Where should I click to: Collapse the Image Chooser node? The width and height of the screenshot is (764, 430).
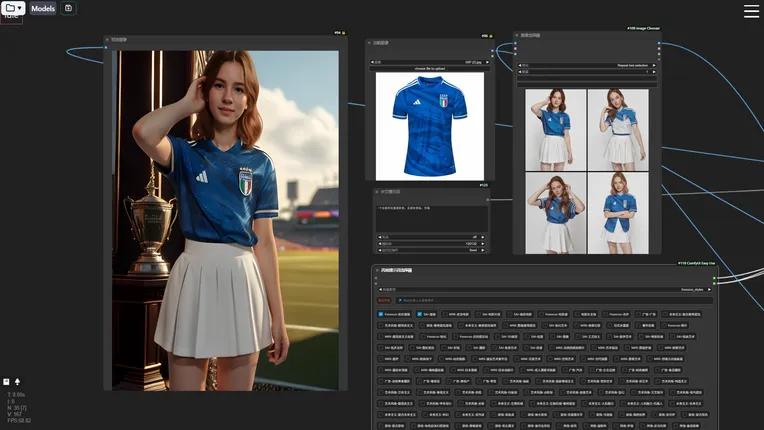518,35
